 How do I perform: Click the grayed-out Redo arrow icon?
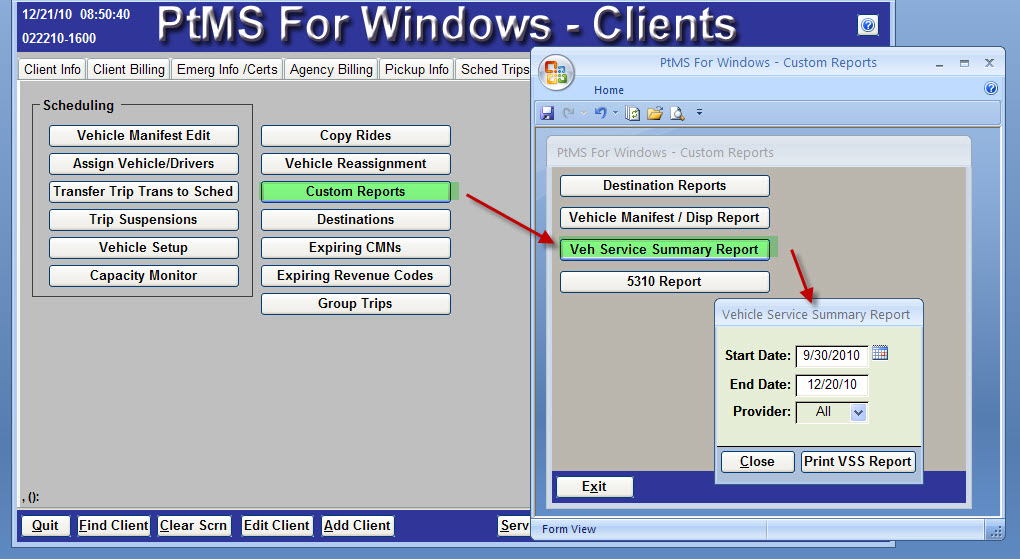[x=569, y=113]
